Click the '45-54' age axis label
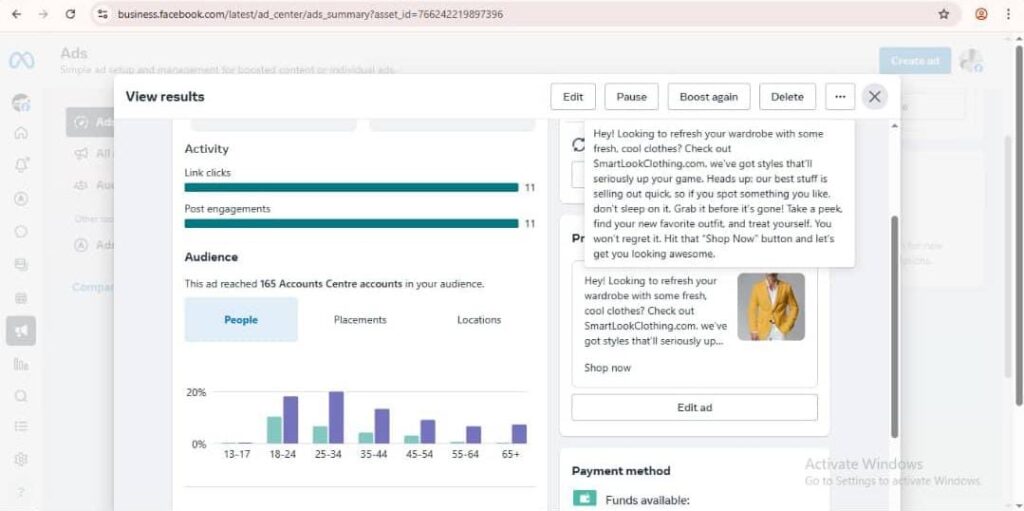Screen dimensions: 1024x511 click(419, 454)
